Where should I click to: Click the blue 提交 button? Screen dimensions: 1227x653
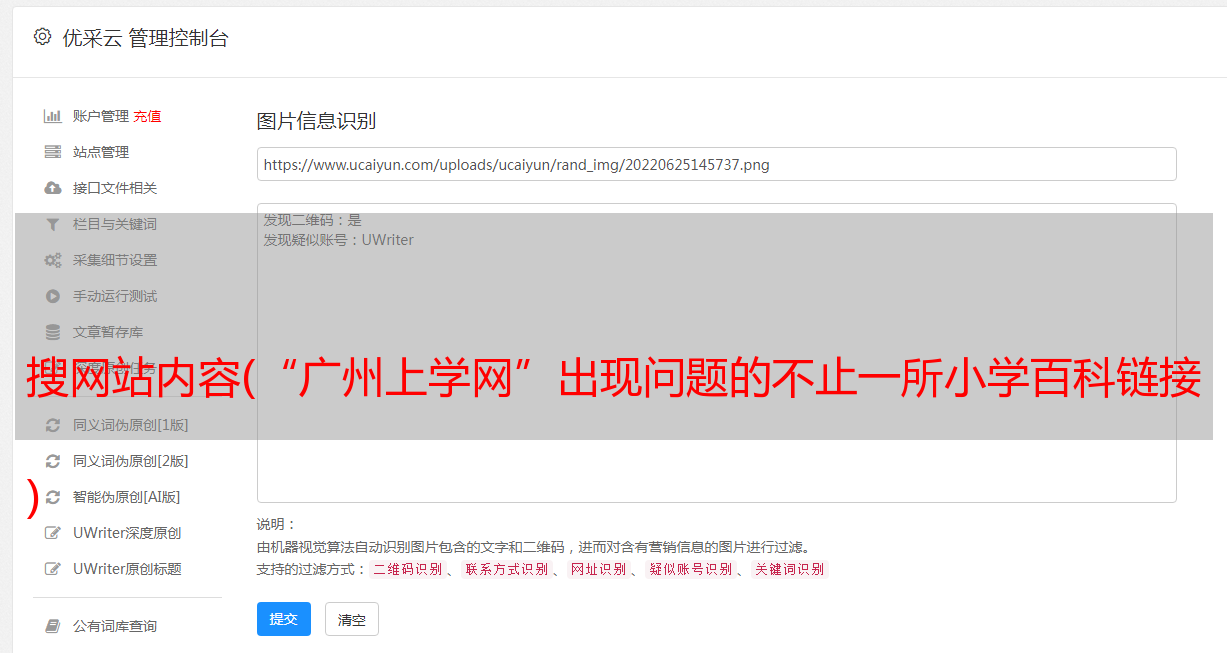click(284, 619)
